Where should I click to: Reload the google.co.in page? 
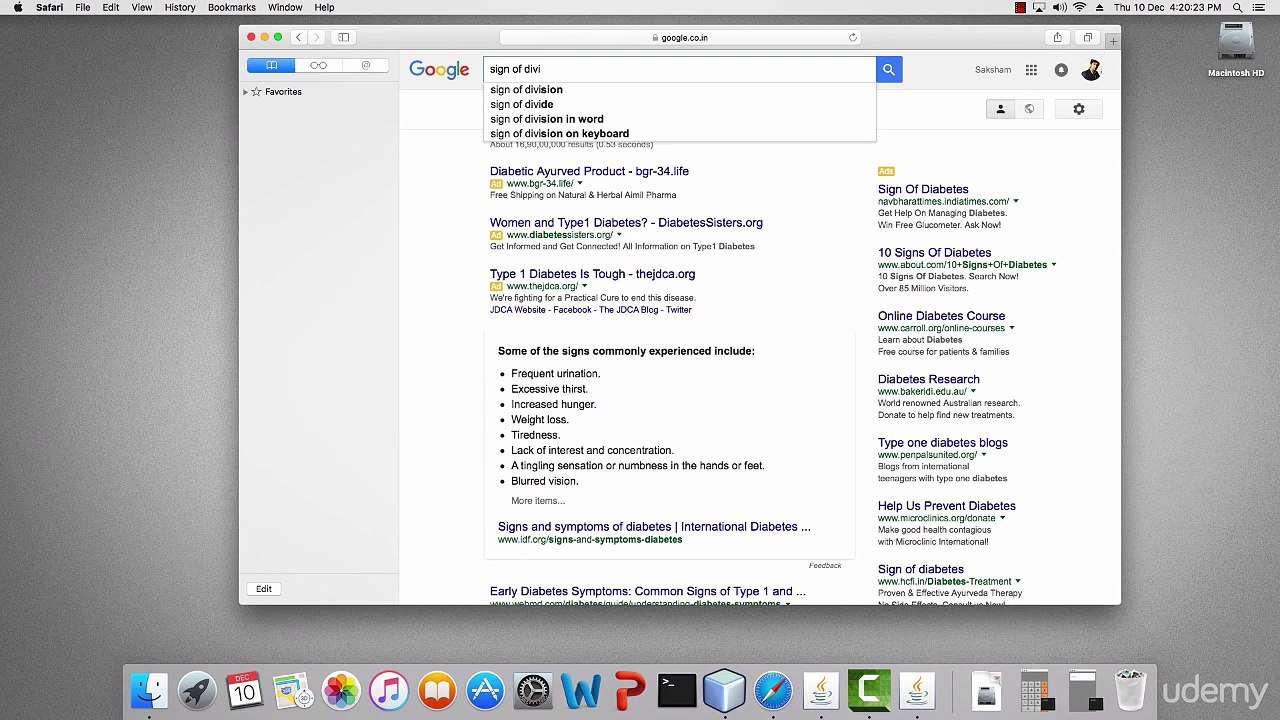[x=853, y=38]
